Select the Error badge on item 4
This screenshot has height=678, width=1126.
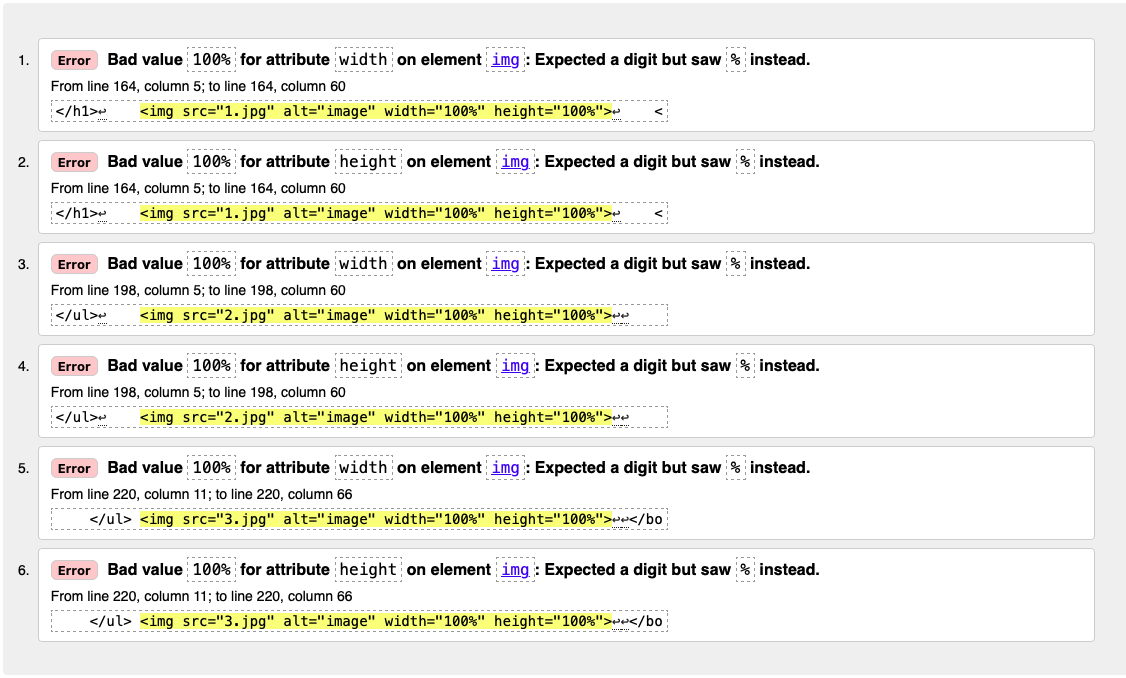pos(74,366)
